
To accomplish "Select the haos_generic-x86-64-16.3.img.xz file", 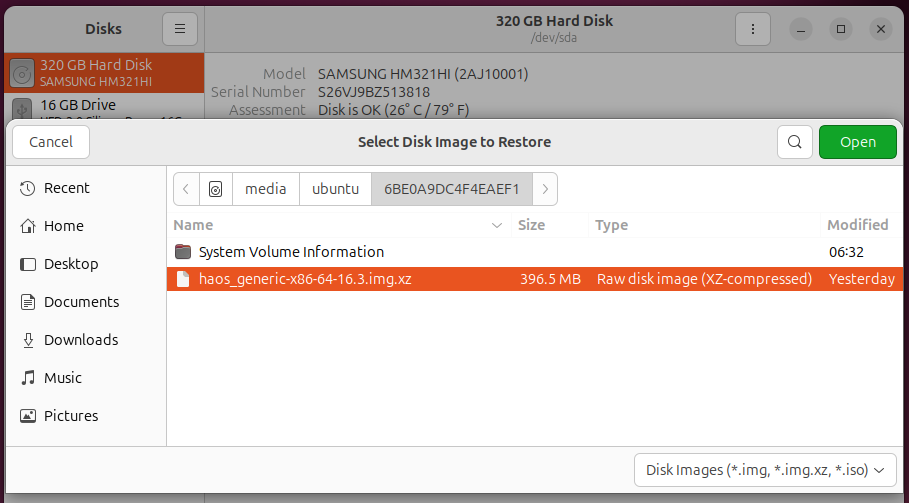I will click(305, 279).
